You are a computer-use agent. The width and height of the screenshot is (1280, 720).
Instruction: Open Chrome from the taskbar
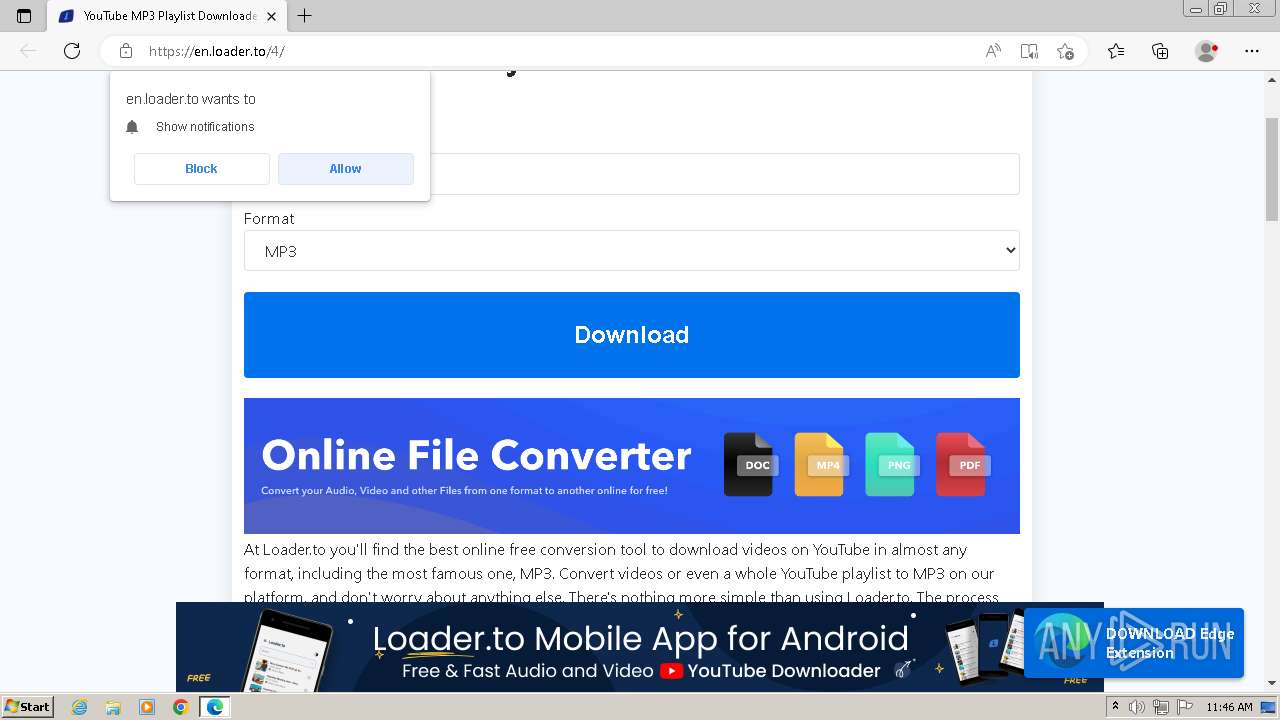(181, 707)
